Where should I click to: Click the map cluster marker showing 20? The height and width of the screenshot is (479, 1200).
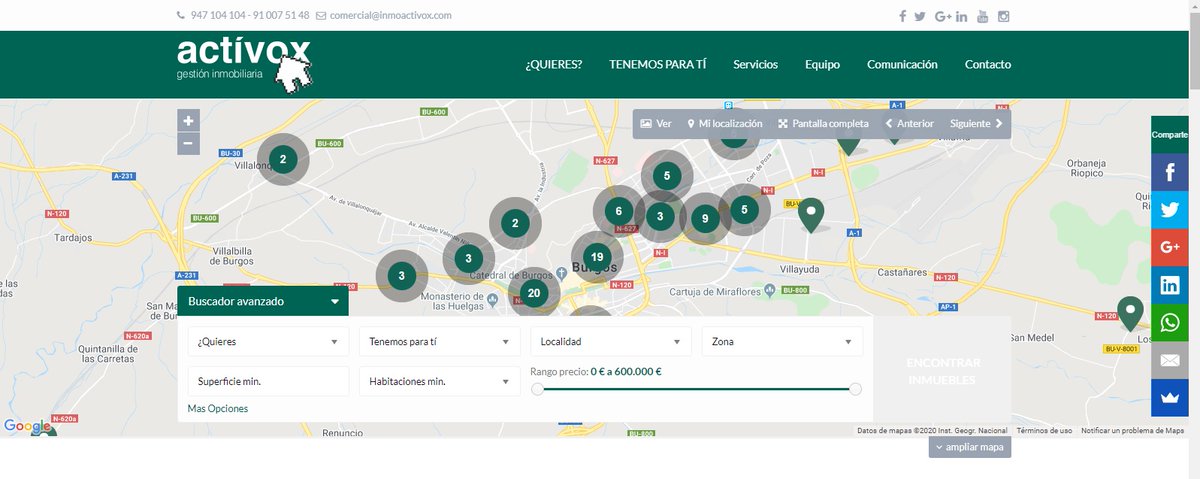(x=533, y=293)
